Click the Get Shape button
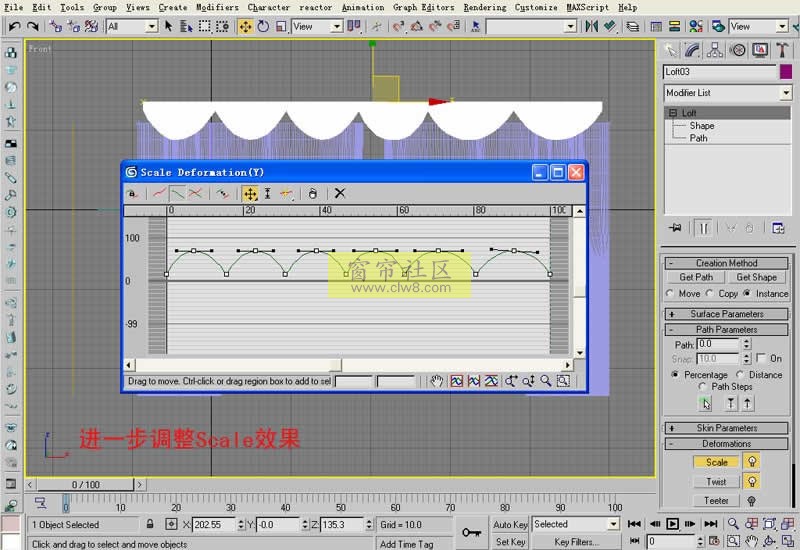 (757, 277)
